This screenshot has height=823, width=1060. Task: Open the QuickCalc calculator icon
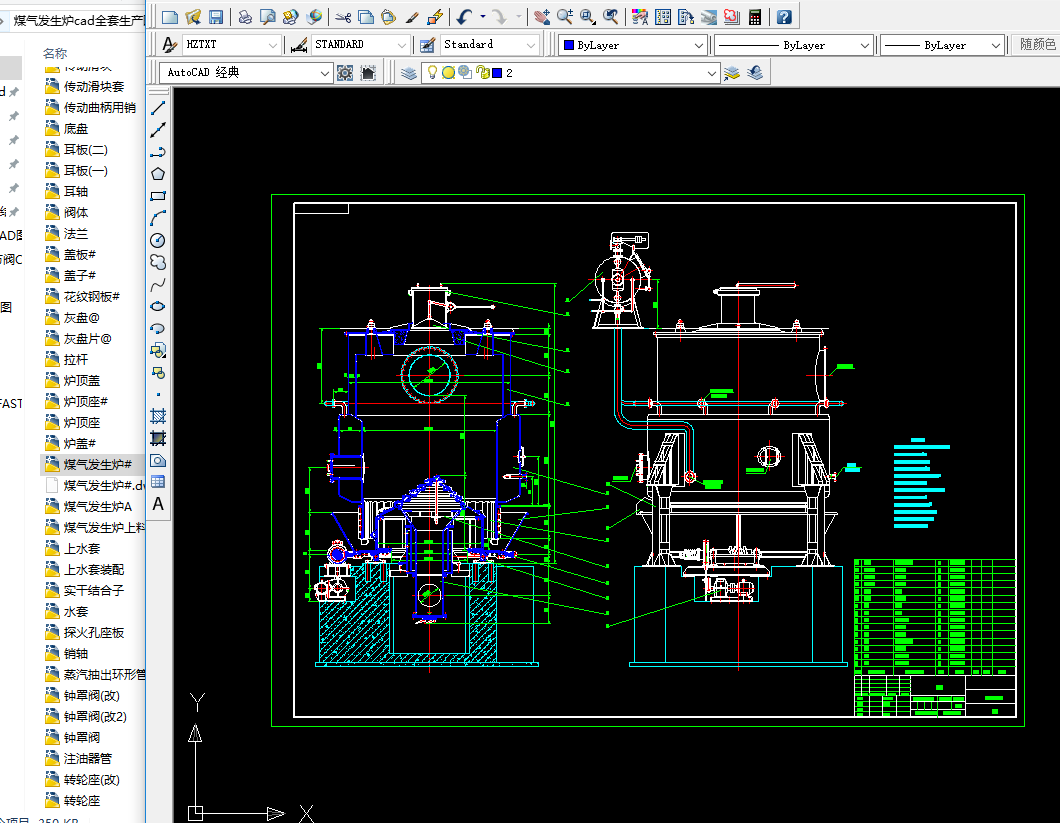[x=755, y=17]
